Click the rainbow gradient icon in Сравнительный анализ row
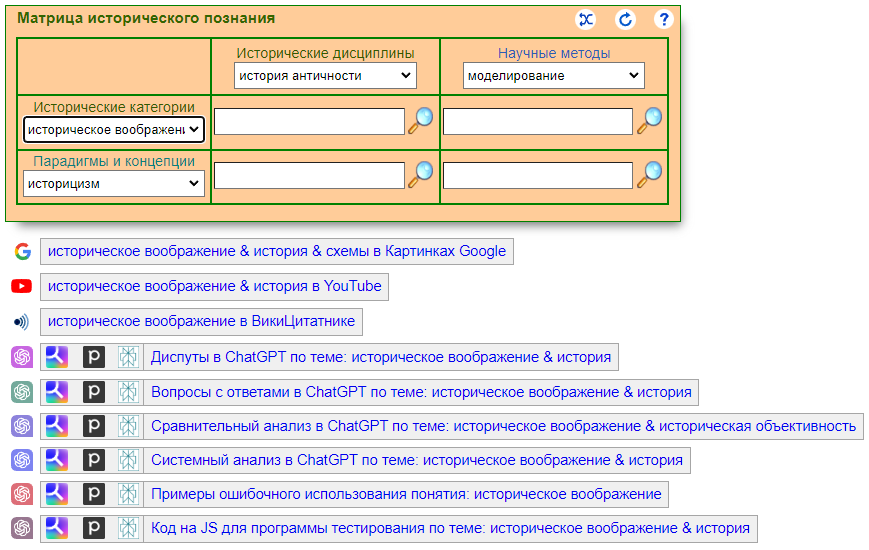869x550 pixels. 57,426
